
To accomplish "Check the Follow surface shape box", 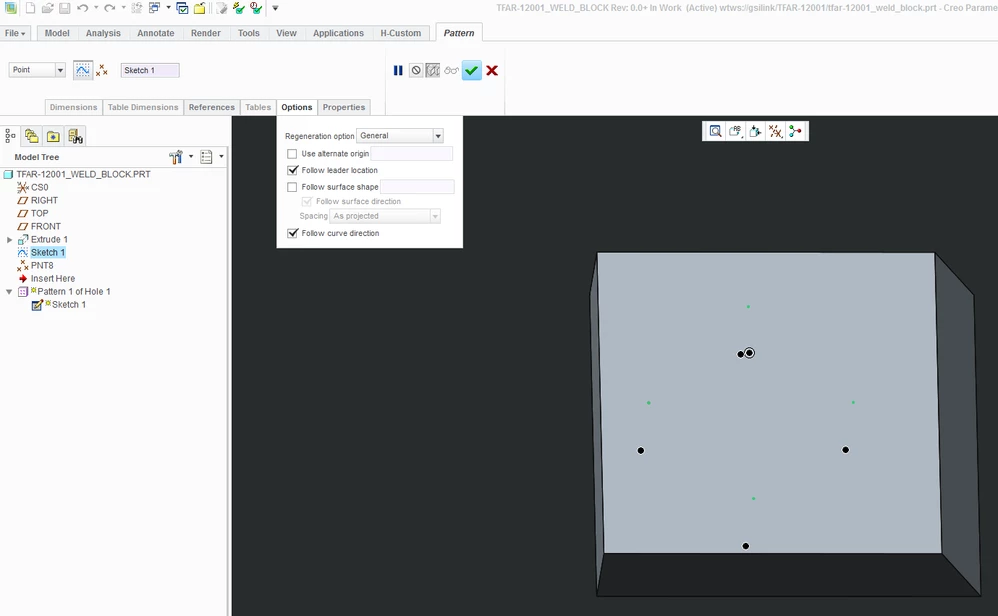I will click(292, 186).
